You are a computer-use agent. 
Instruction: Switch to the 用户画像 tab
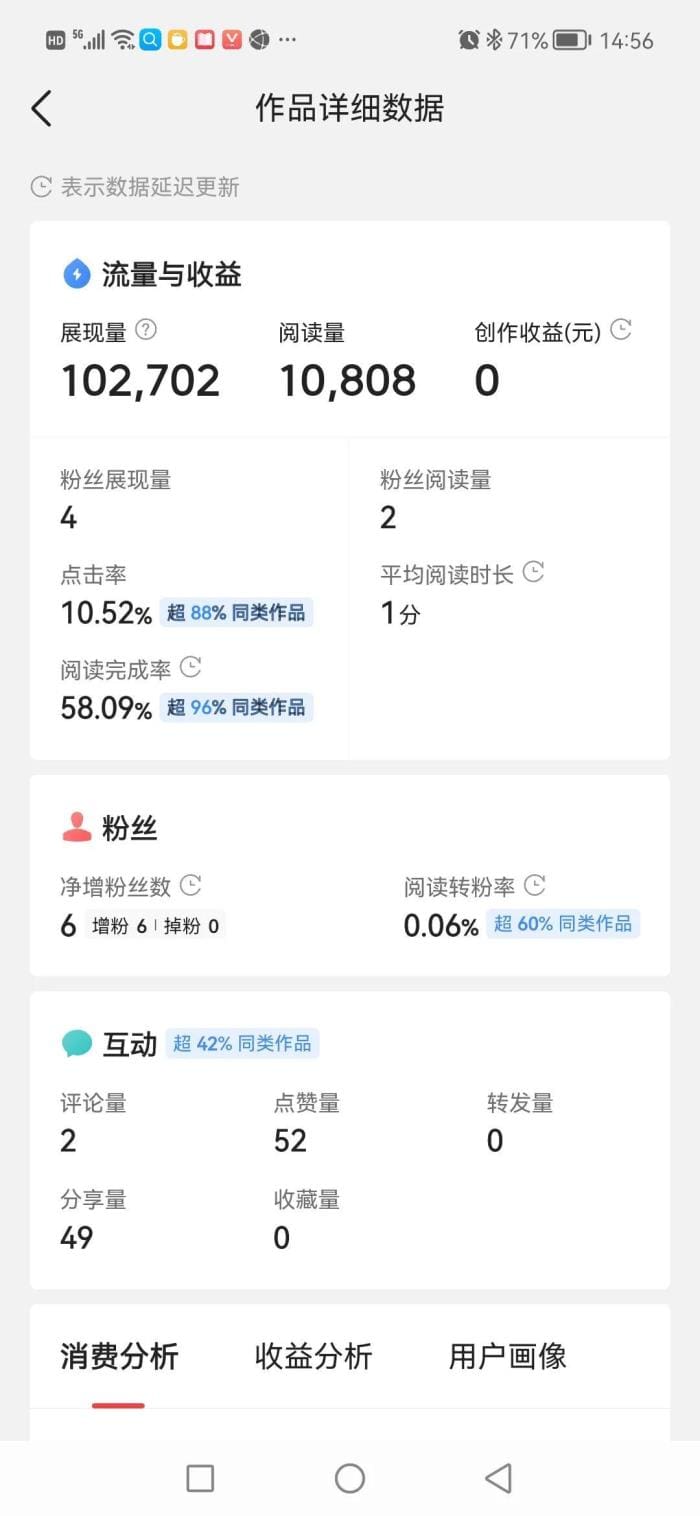pos(506,1357)
